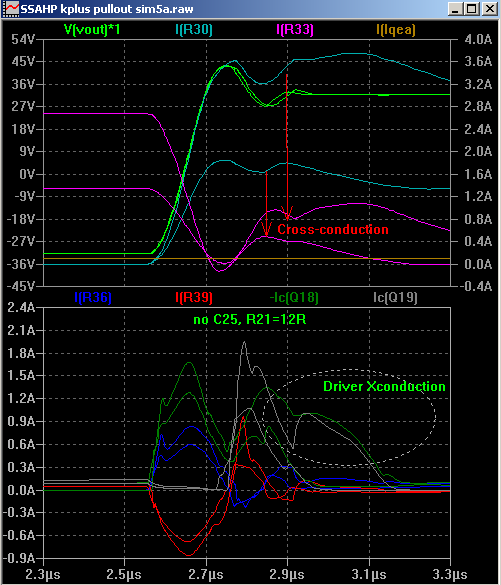This screenshot has width=501, height=585.
Task: Click the V(vout)*1 trace label
Action: coord(92,29)
